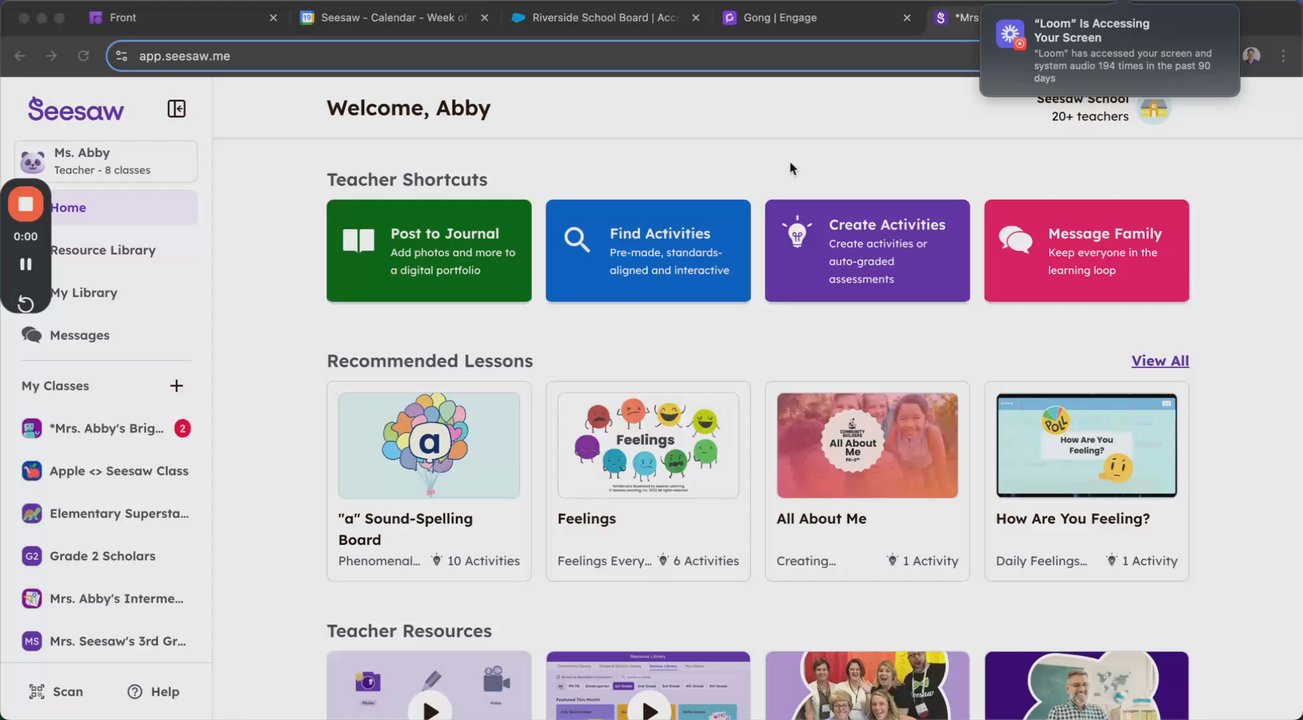Open the All About Me thumbnail

click(867, 446)
